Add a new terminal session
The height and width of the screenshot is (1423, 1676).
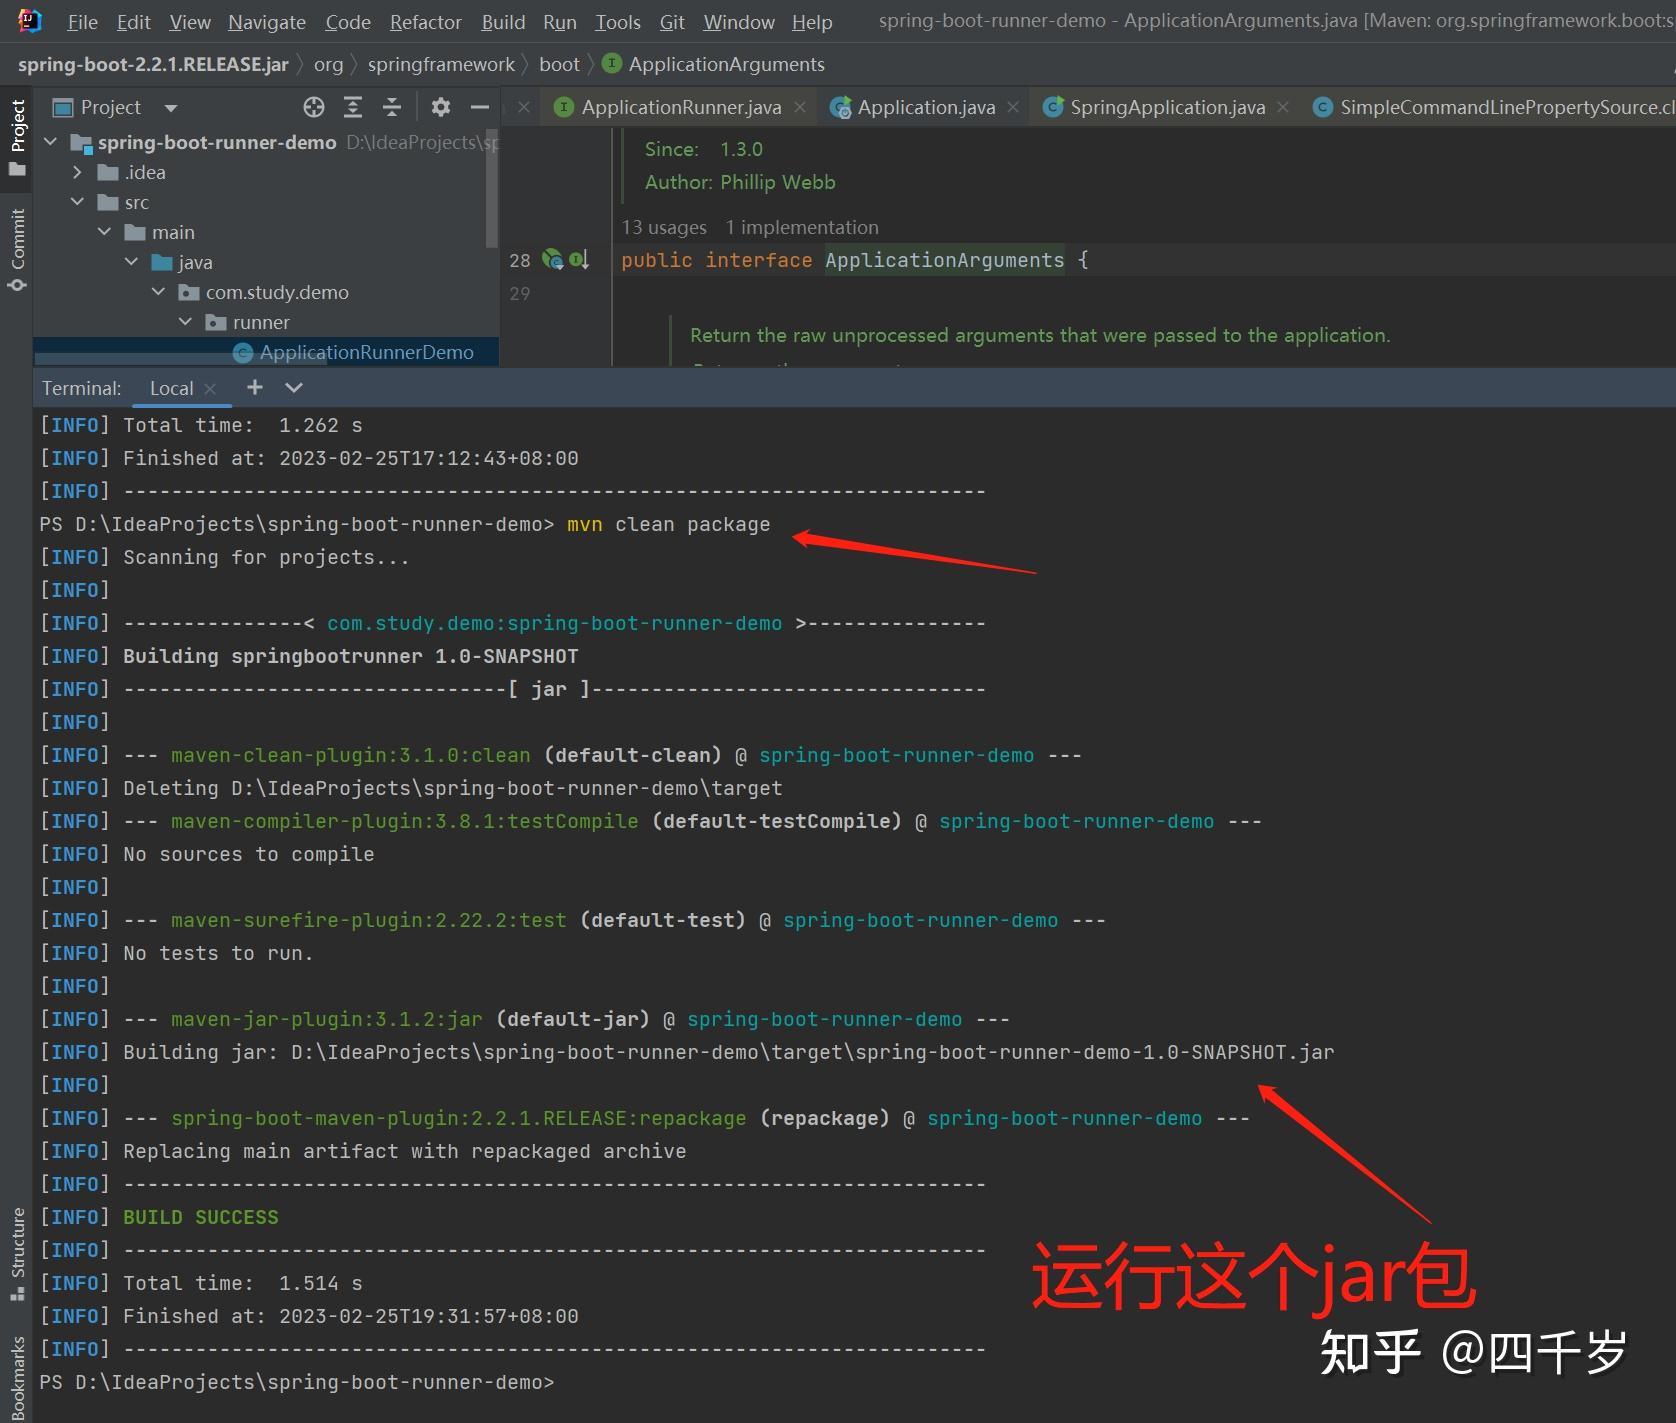coord(255,387)
